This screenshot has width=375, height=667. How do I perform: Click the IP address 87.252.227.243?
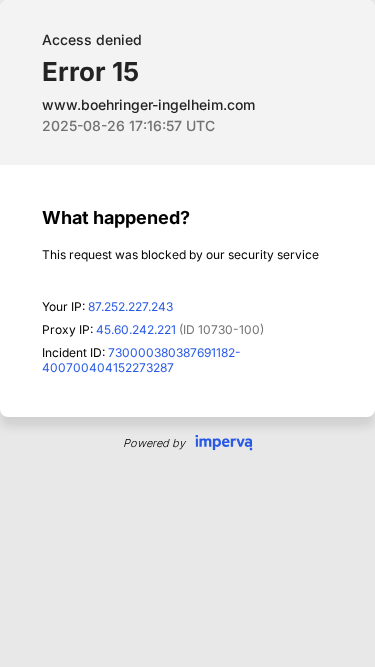pos(131,307)
